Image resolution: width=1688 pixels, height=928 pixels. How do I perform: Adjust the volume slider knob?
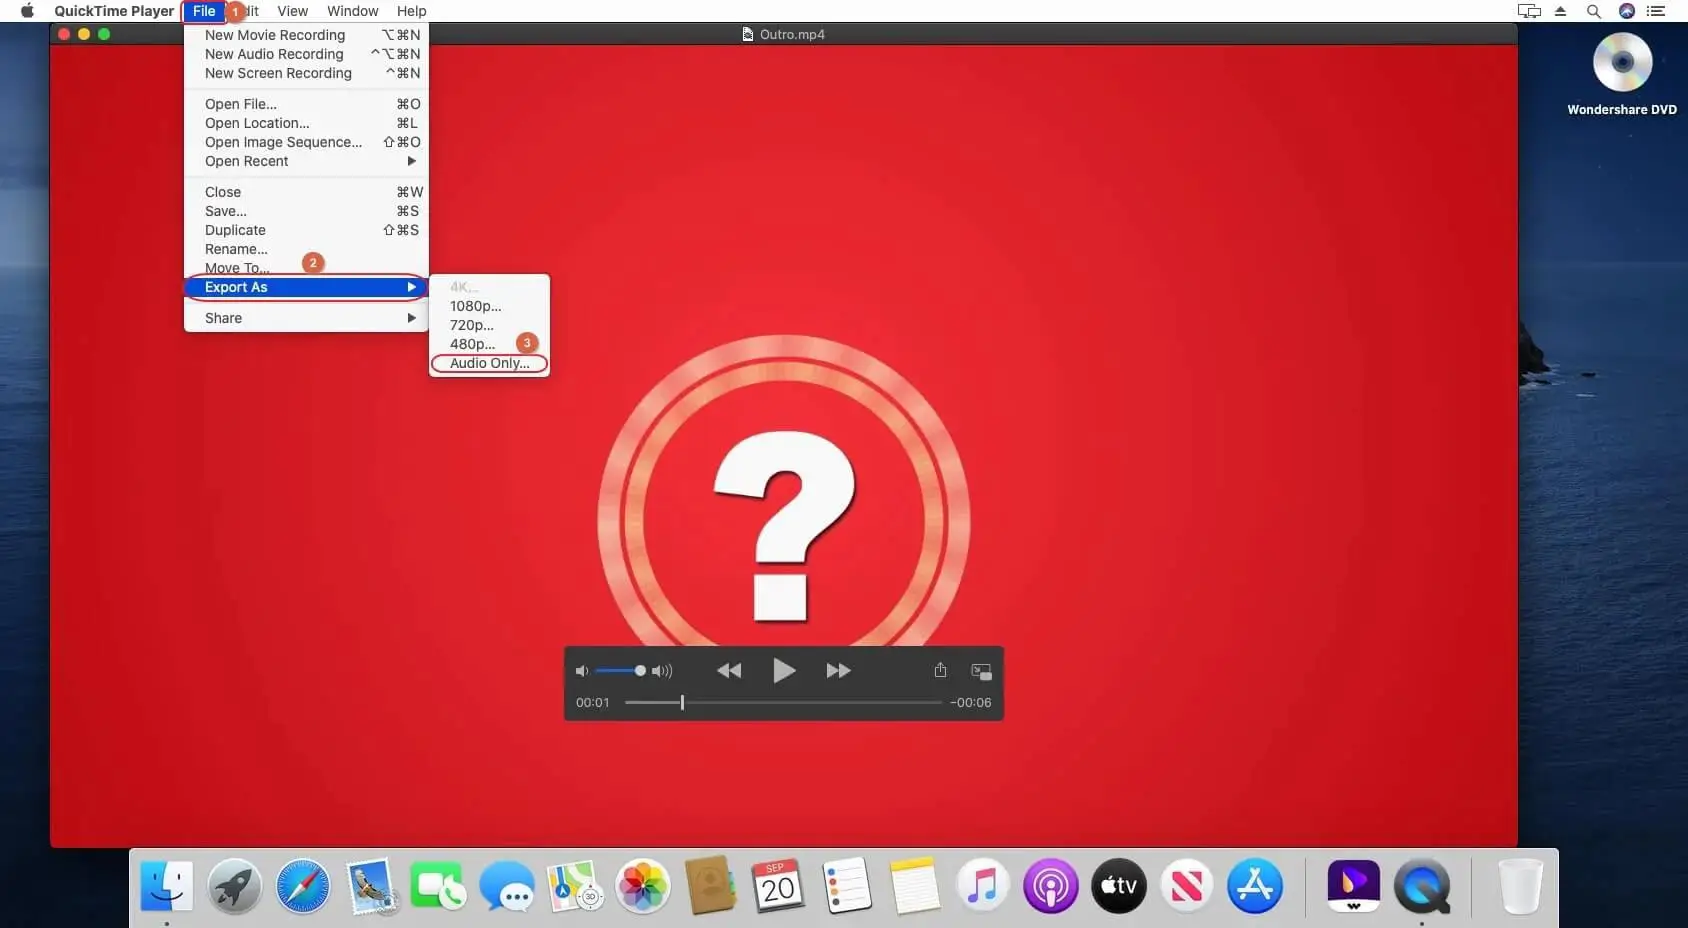coord(640,670)
